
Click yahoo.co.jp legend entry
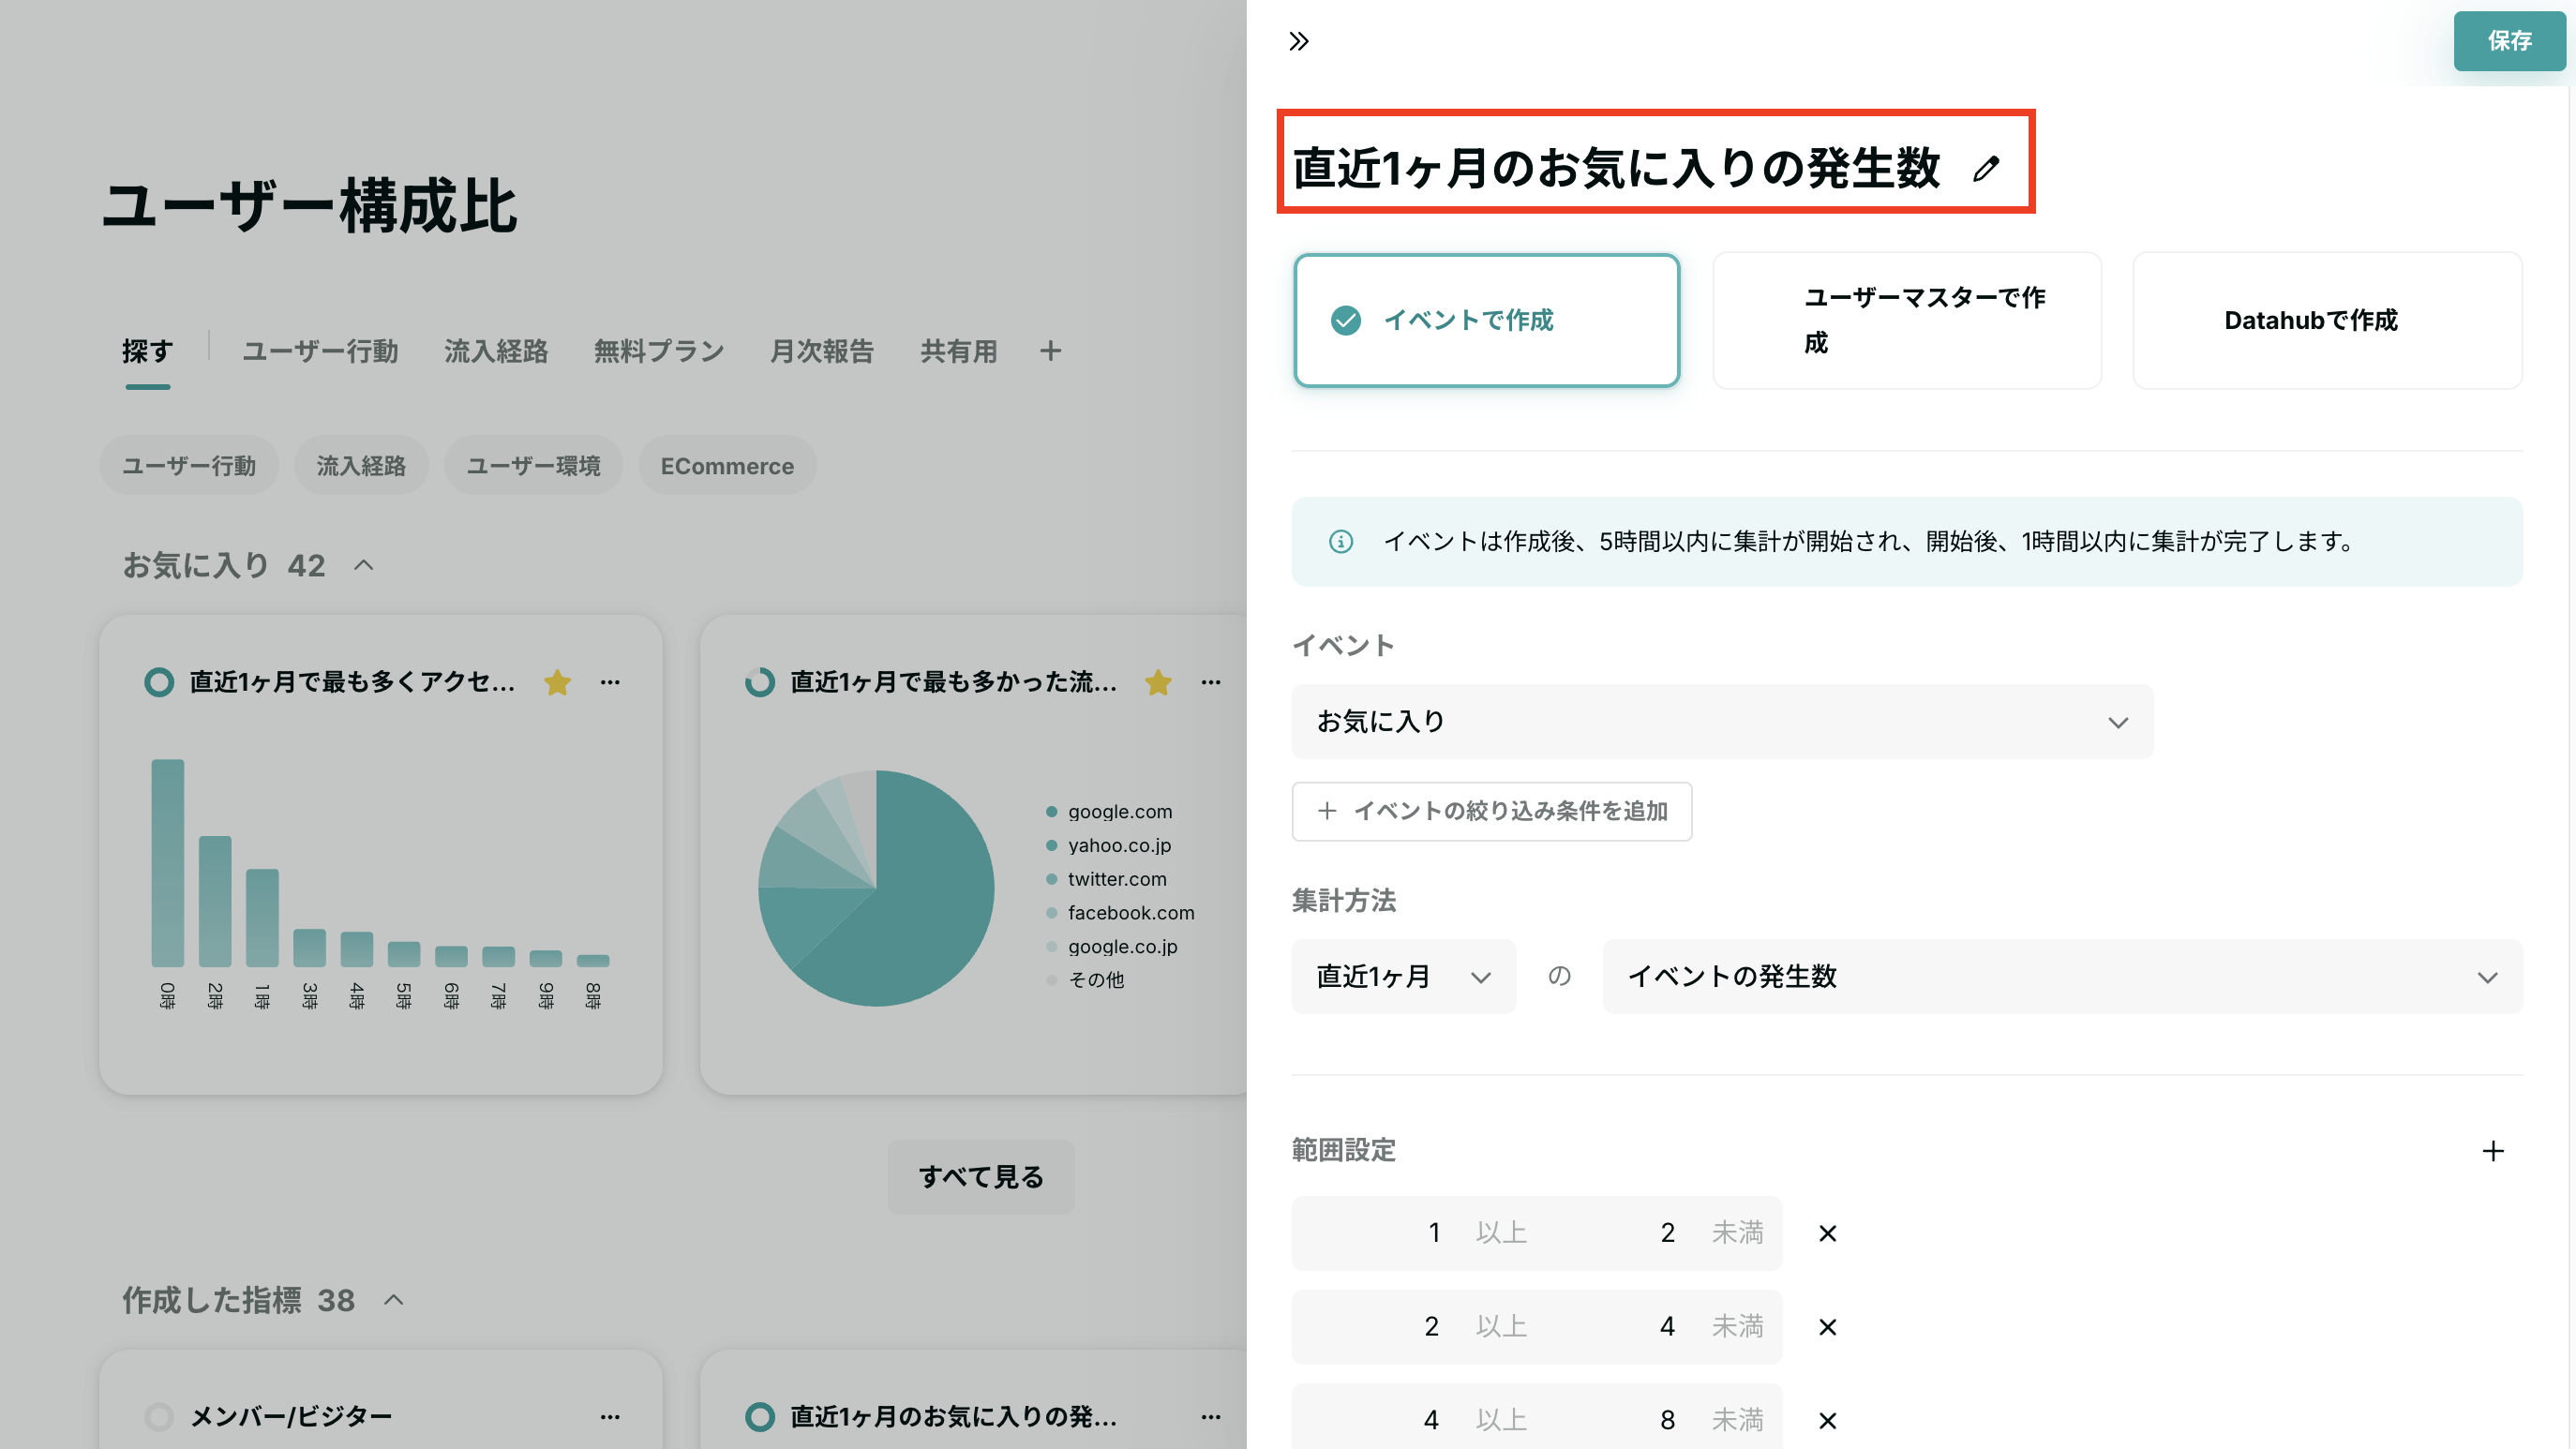(1108, 845)
